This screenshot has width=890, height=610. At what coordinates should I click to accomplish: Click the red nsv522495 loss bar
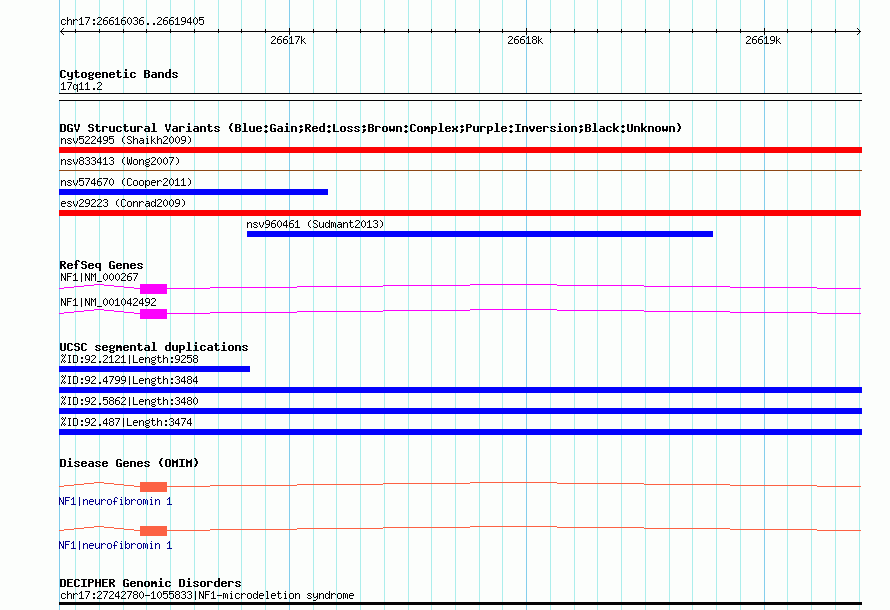(460, 150)
